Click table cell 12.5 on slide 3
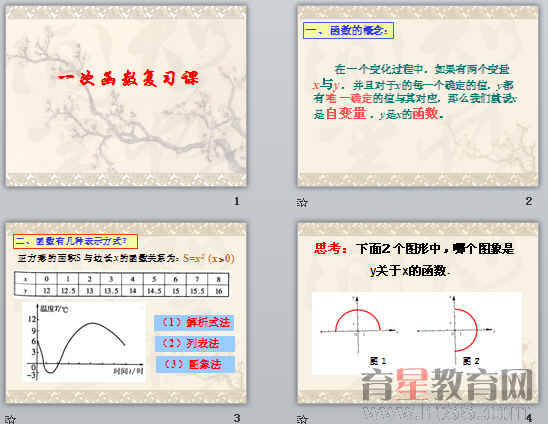This screenshot has width=548, height=424. click(x=68, y=291)
